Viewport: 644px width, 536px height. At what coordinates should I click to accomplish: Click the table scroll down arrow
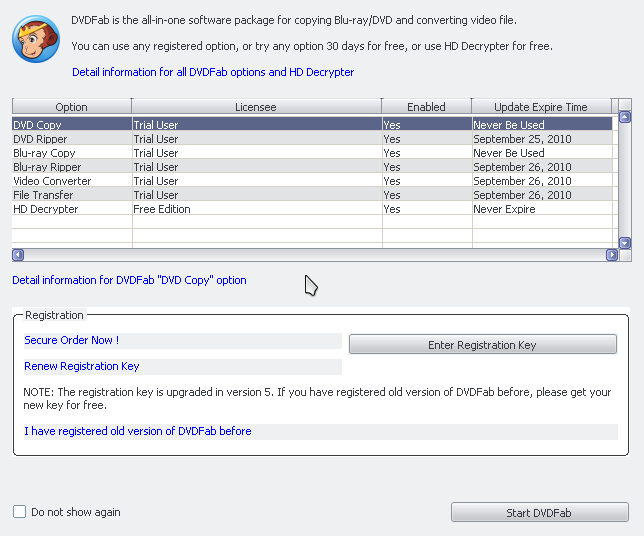(625, 243)
